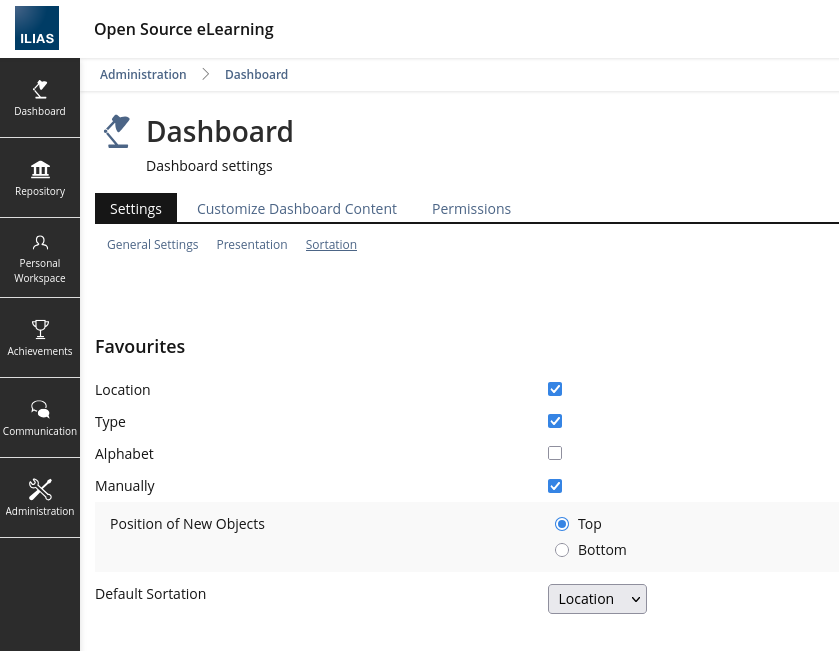Go to General Settings sub-tab
The width and height of the screenshot is (839, 651).
click(152, 245)
